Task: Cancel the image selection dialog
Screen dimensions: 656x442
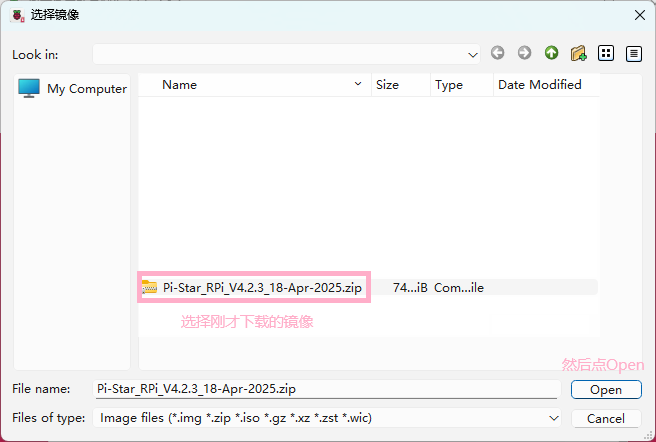Action: pos(606,418)
